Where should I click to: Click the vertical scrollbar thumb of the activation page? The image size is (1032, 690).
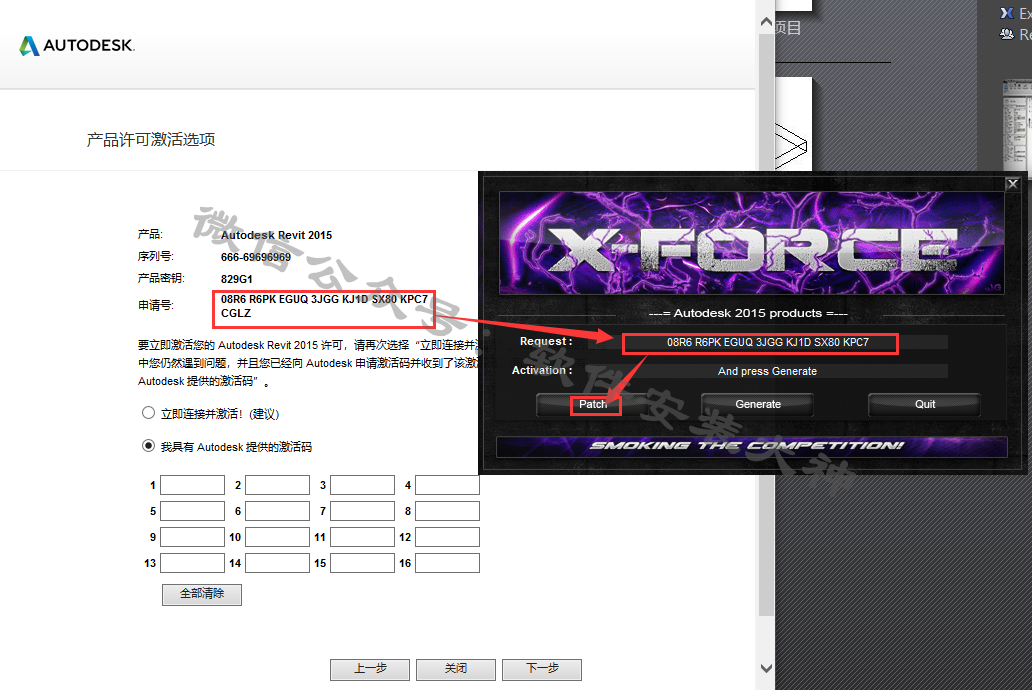tap(766, 323)
